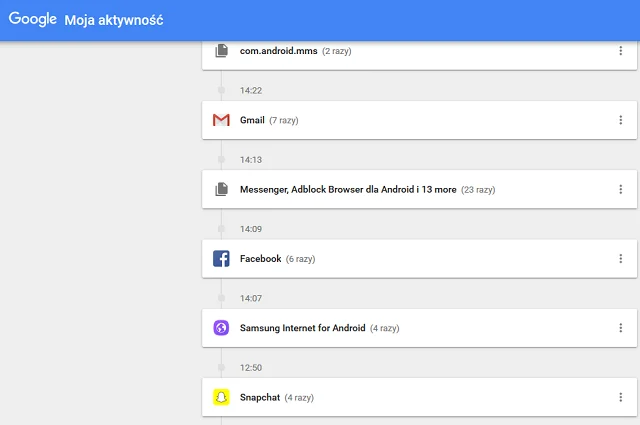Open more options for Gmail entry
This screenshot has width=640, height=425.
tap(620, 120)
